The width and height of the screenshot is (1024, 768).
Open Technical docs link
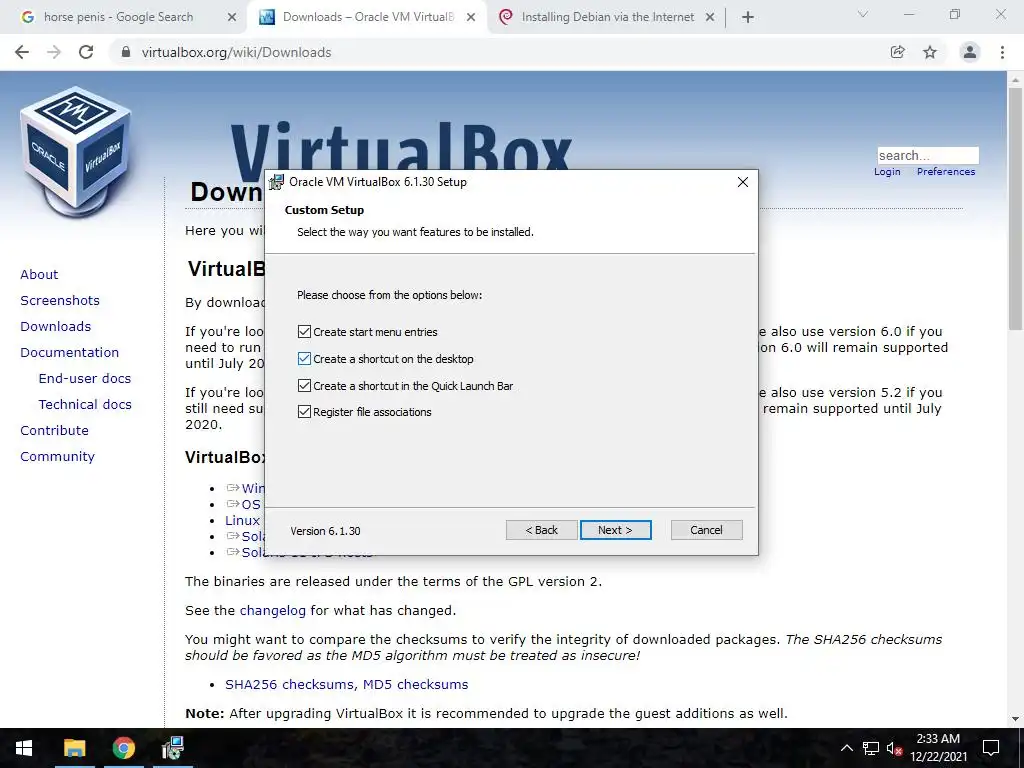pos(85,405)
